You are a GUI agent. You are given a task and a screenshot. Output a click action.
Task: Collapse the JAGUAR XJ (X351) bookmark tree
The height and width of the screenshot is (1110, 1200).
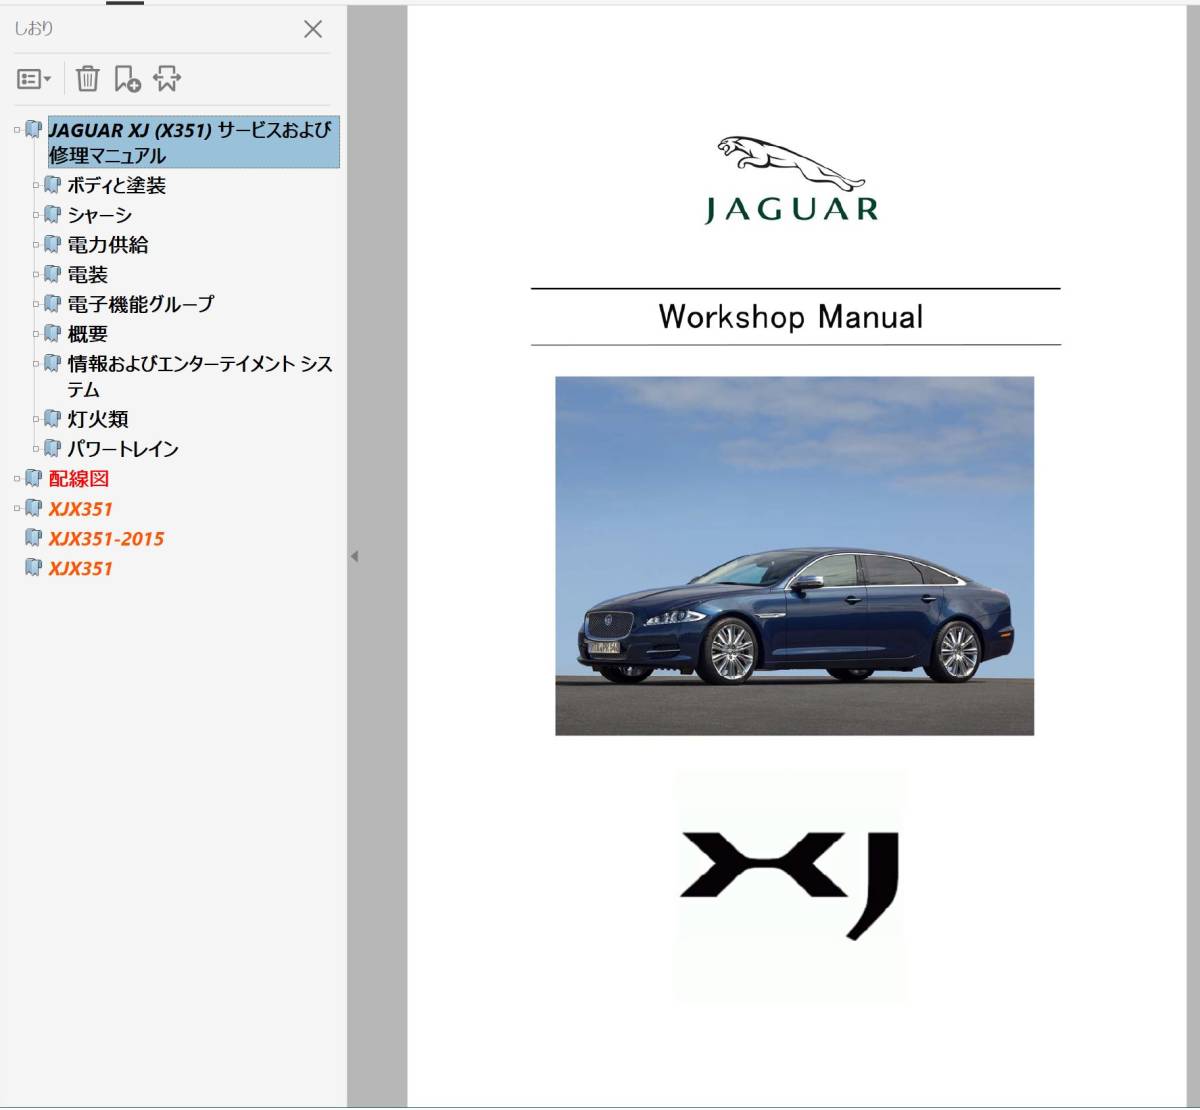pyautogui.click(x=17, y=129)
